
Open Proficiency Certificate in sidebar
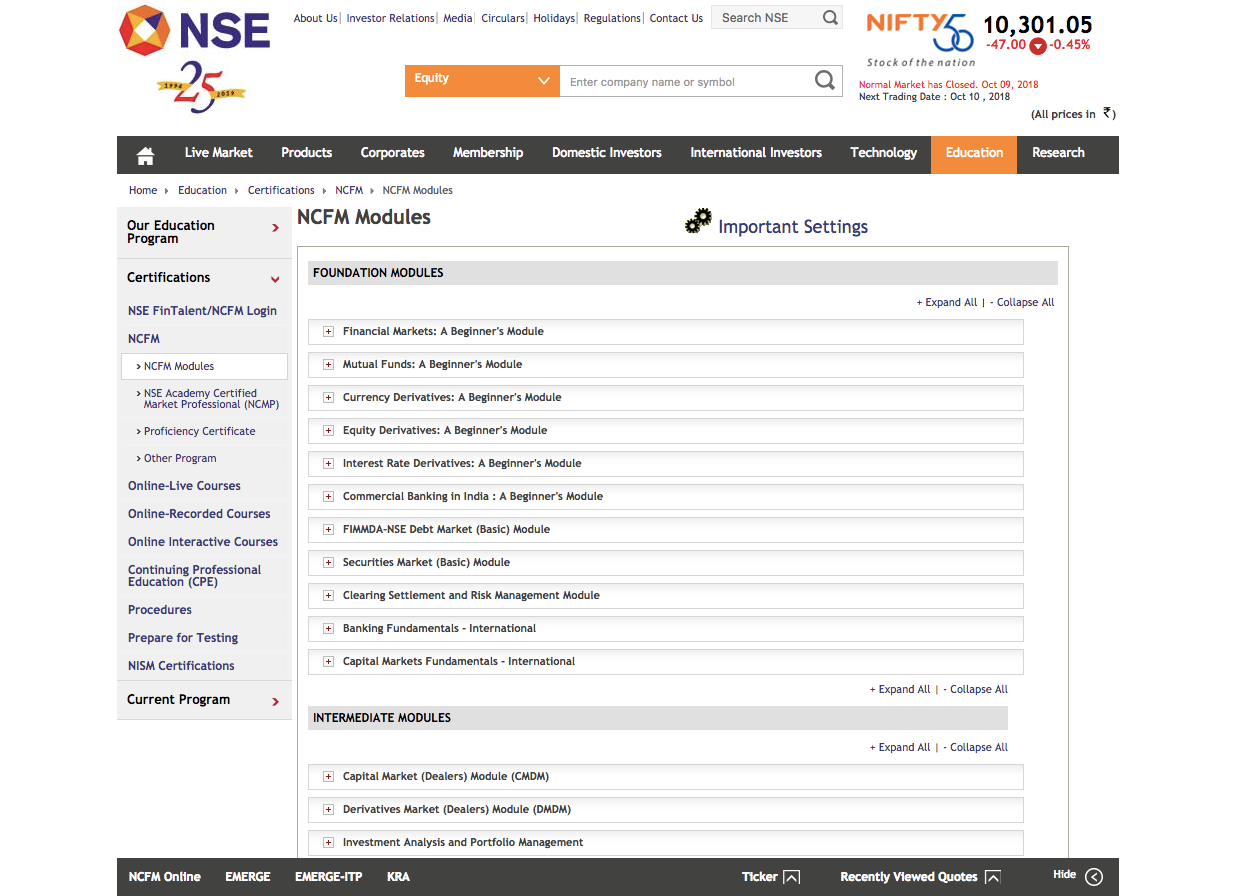(199, 431)
